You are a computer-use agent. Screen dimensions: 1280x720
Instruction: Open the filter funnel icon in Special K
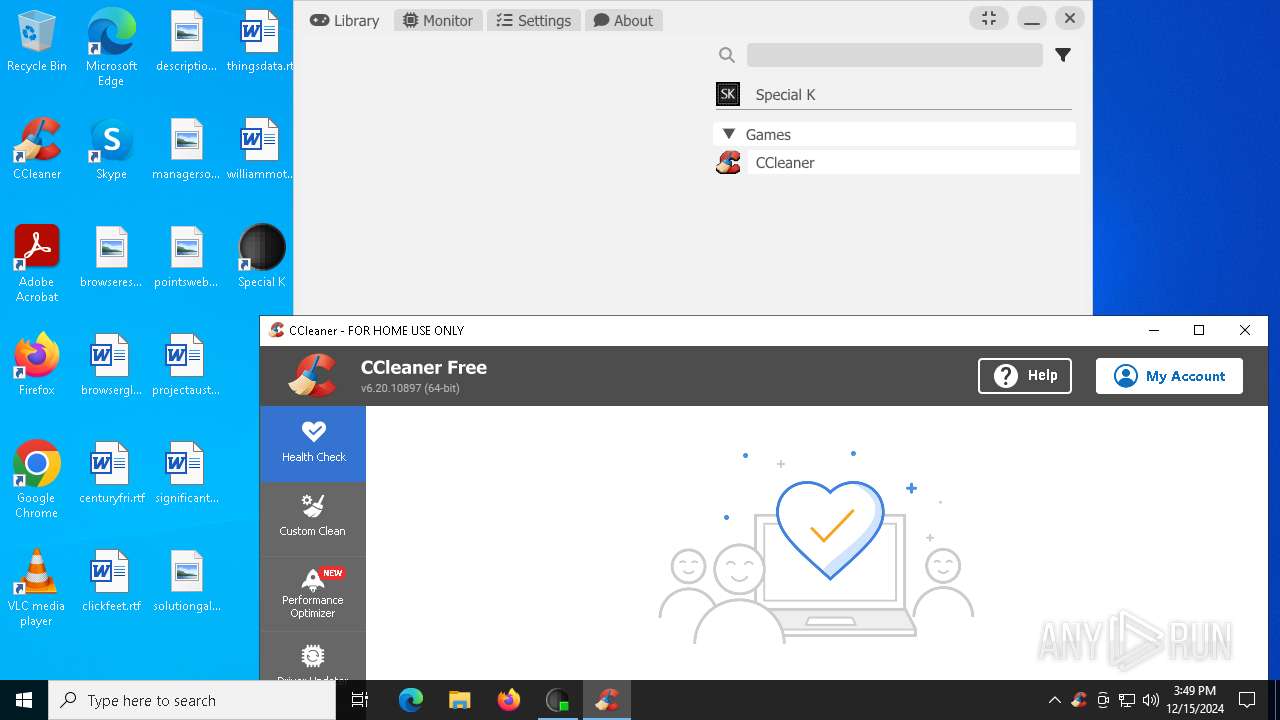tap(1063, 55)
